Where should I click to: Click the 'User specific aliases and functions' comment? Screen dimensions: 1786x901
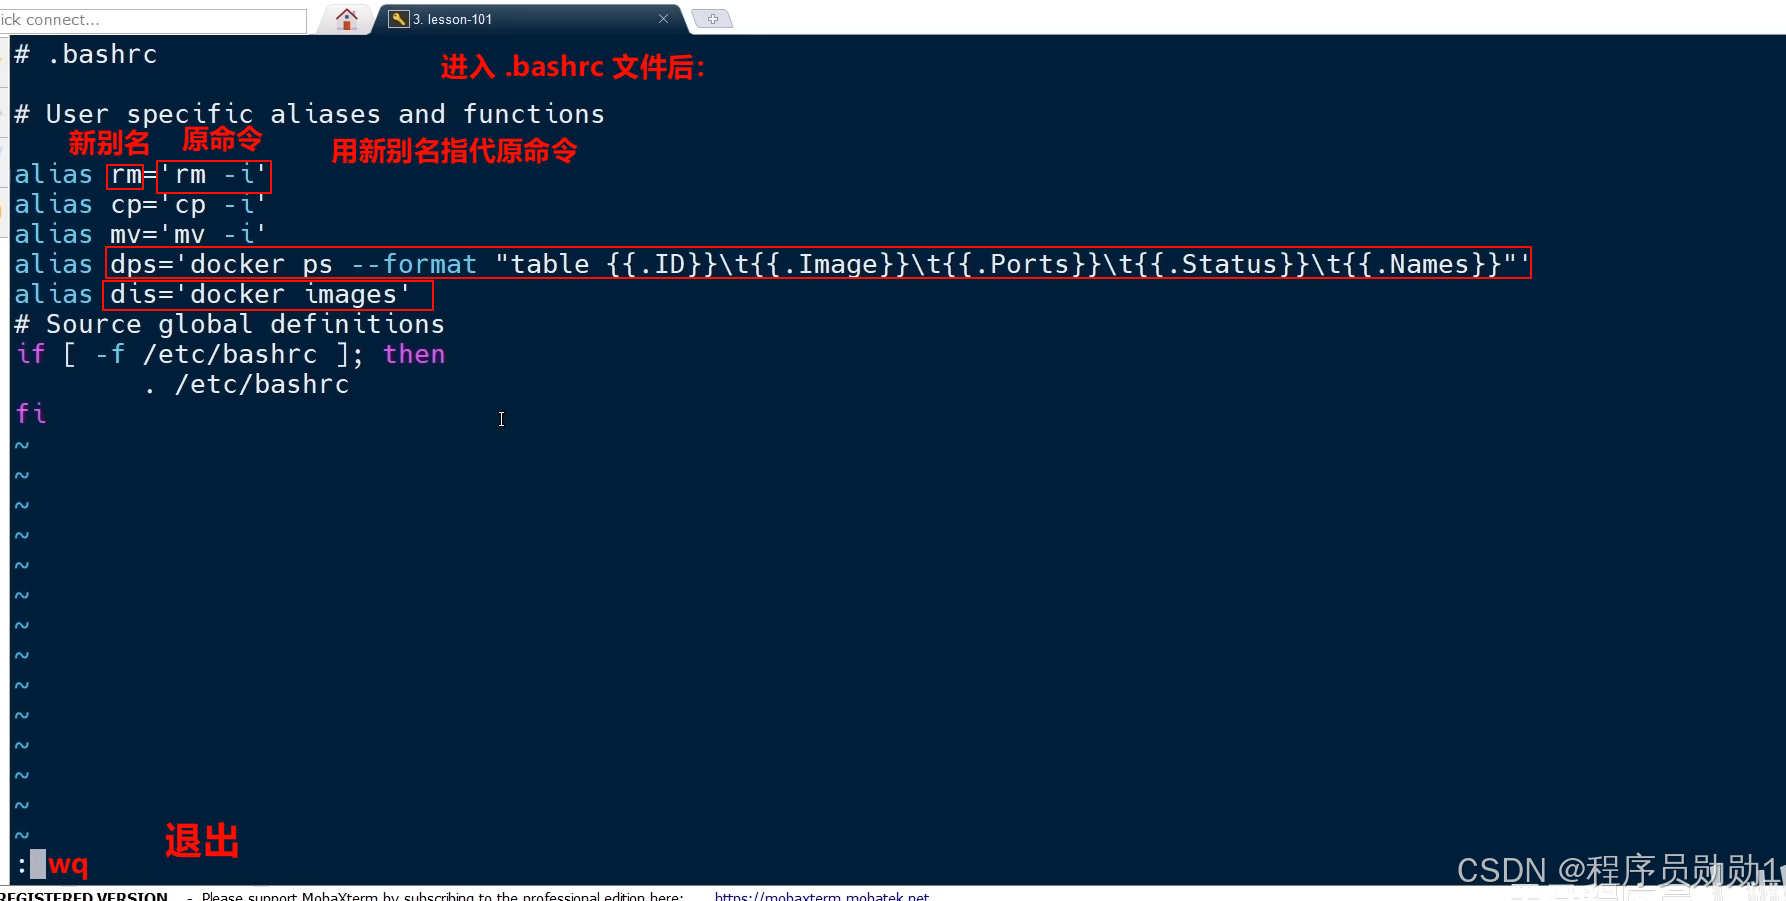tap(325, 114)
